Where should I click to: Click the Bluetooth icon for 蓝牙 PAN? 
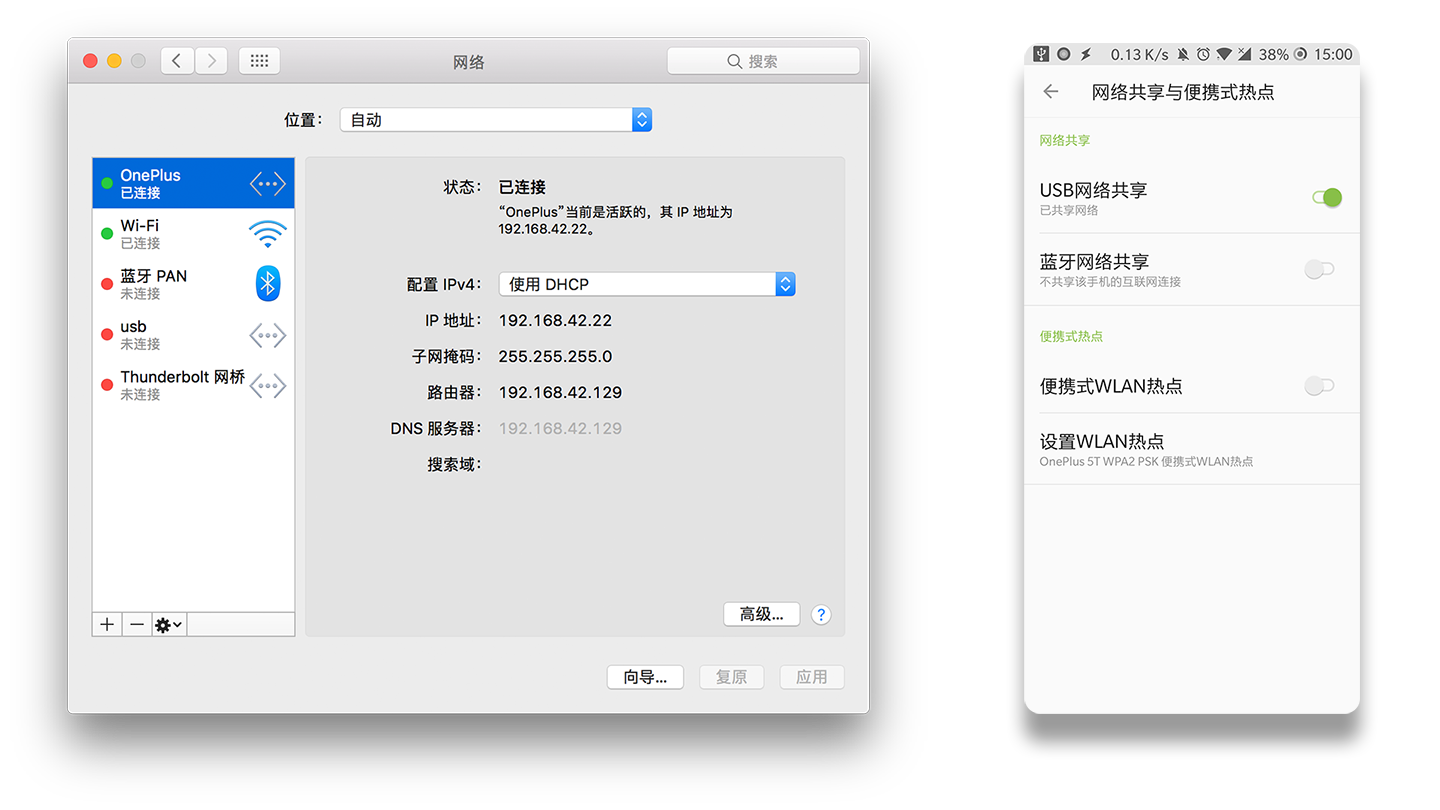pos(267,284)
